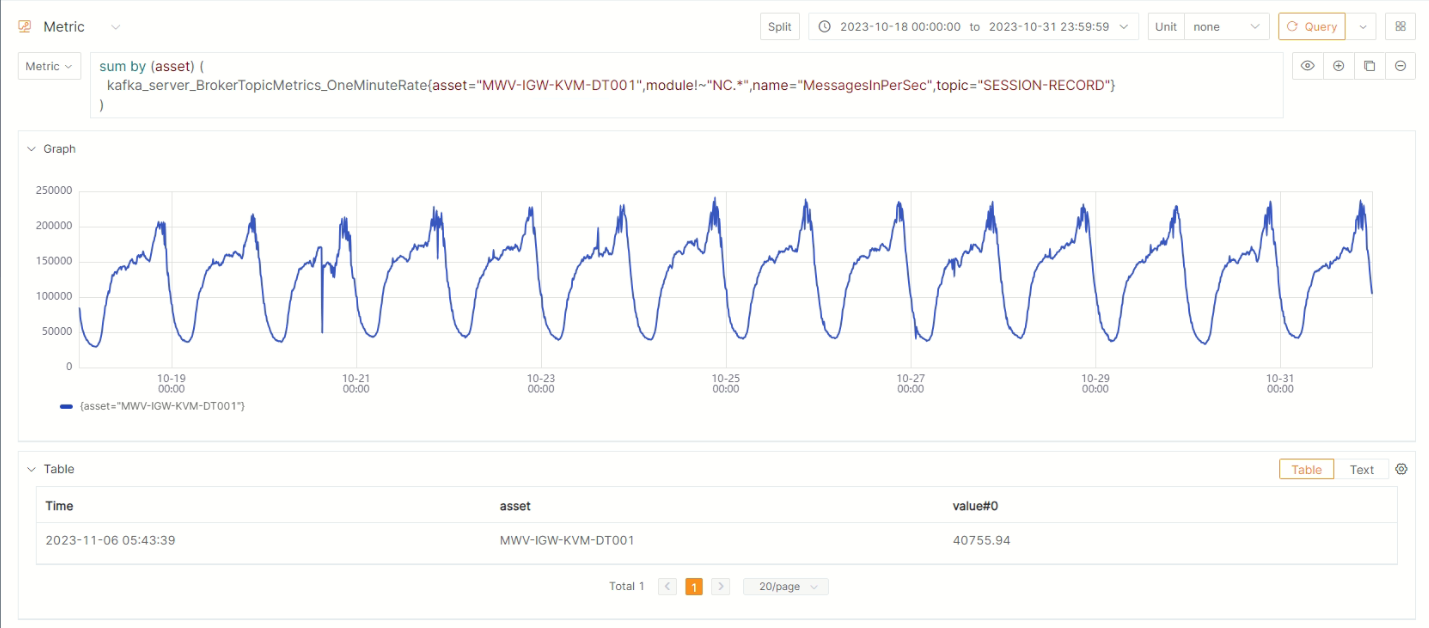Switch result view to Table
The height and width of the screenshot is (628, 1429).
[1306, 469]
